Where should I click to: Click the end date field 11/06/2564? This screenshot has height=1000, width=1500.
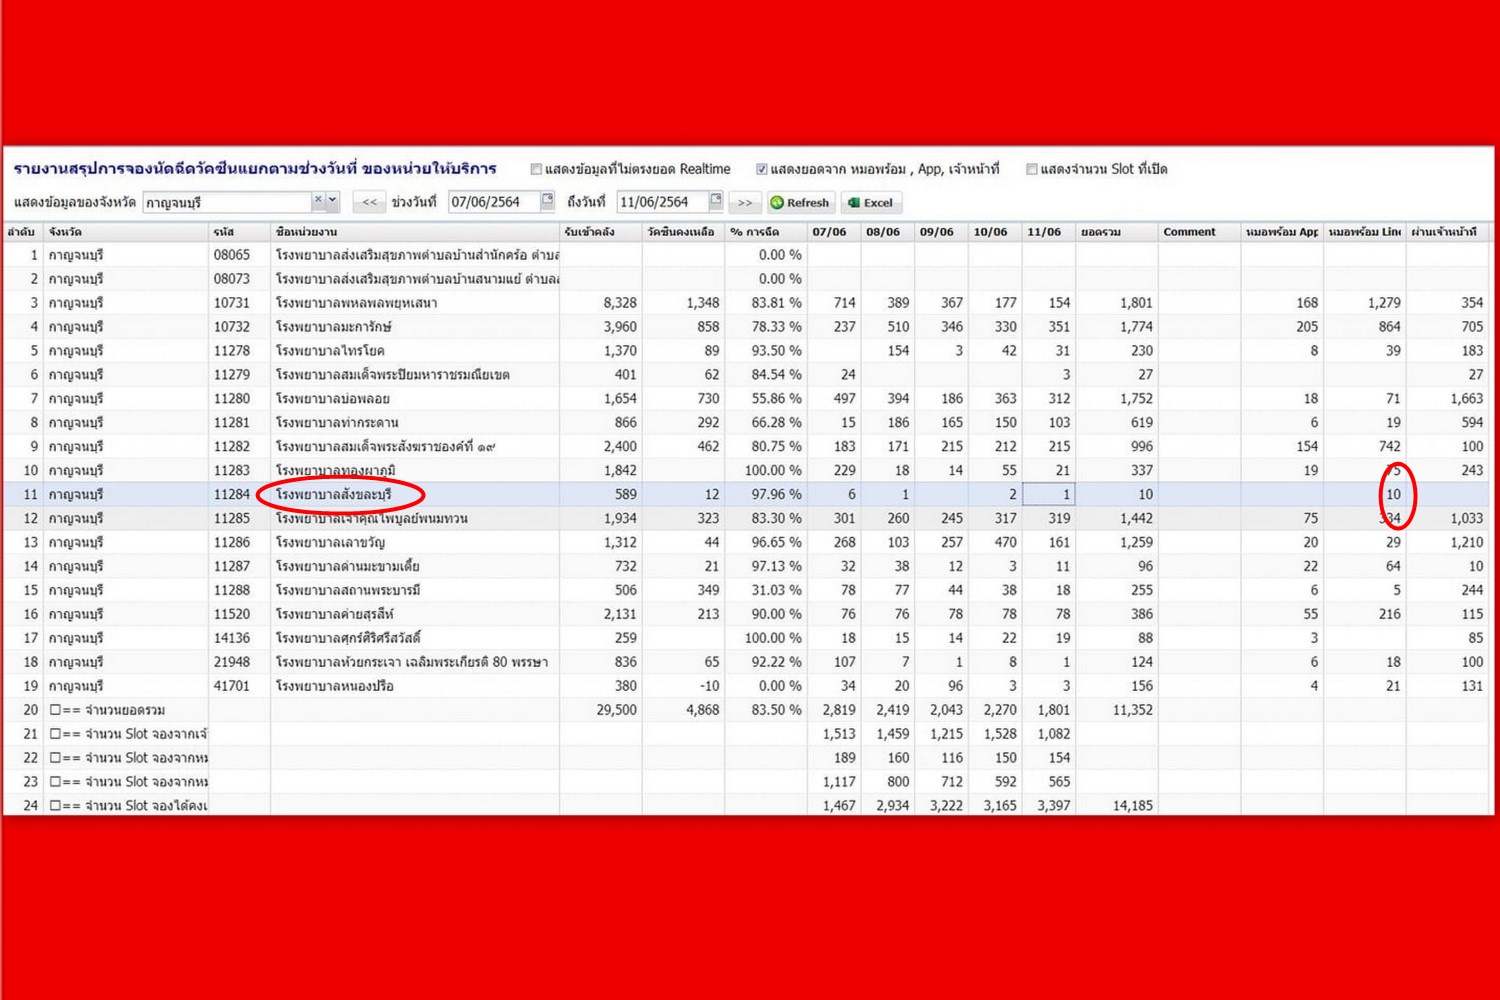(x=662, y=202)
